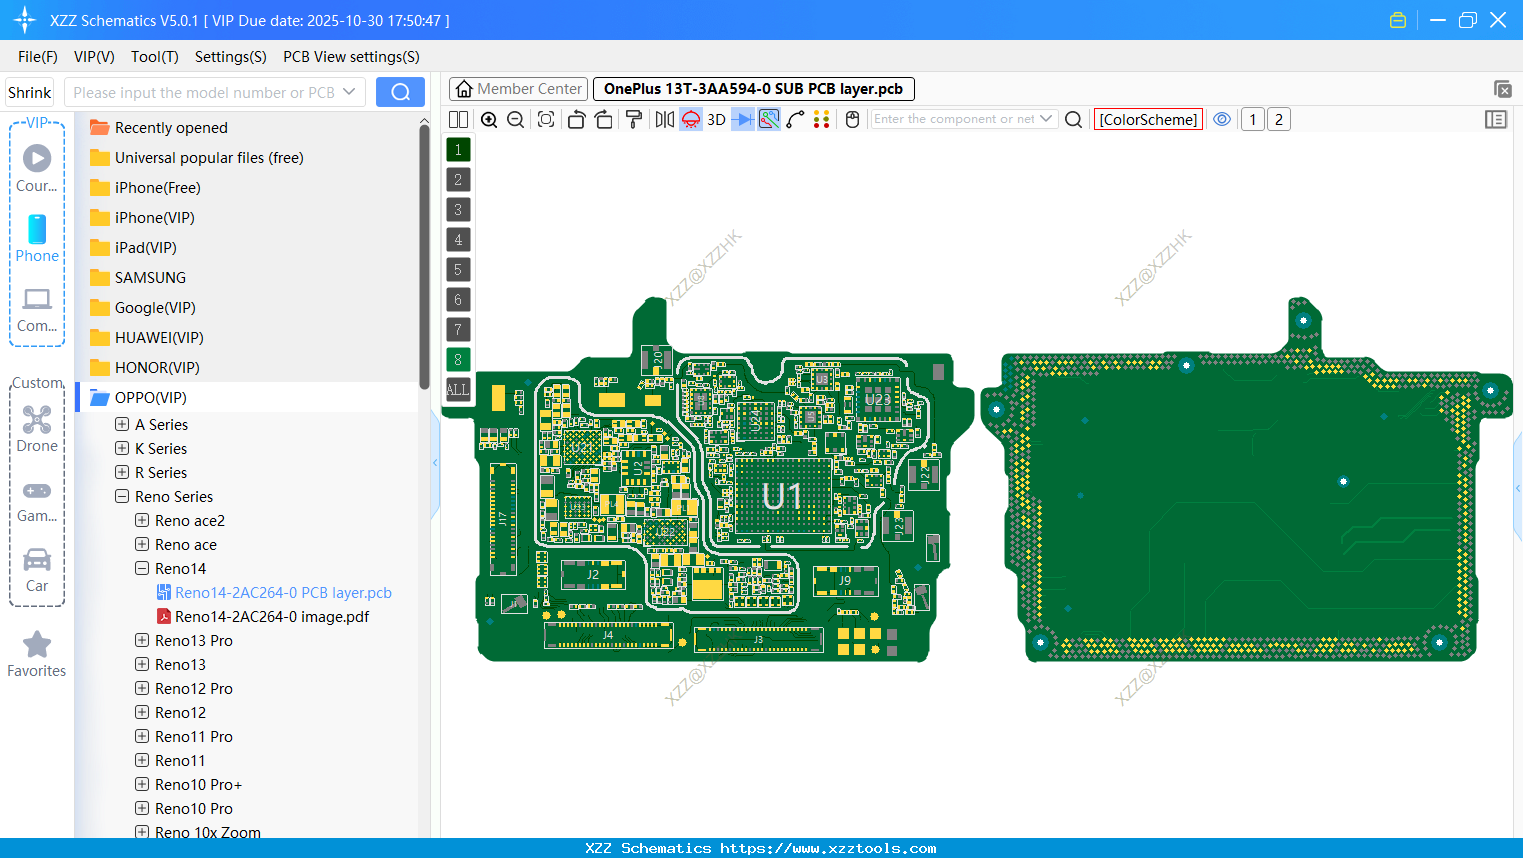Click the view button labeled 1
Image resolution: width=1523 pixels, height=858 pixels.
[x=1252, y=120]
